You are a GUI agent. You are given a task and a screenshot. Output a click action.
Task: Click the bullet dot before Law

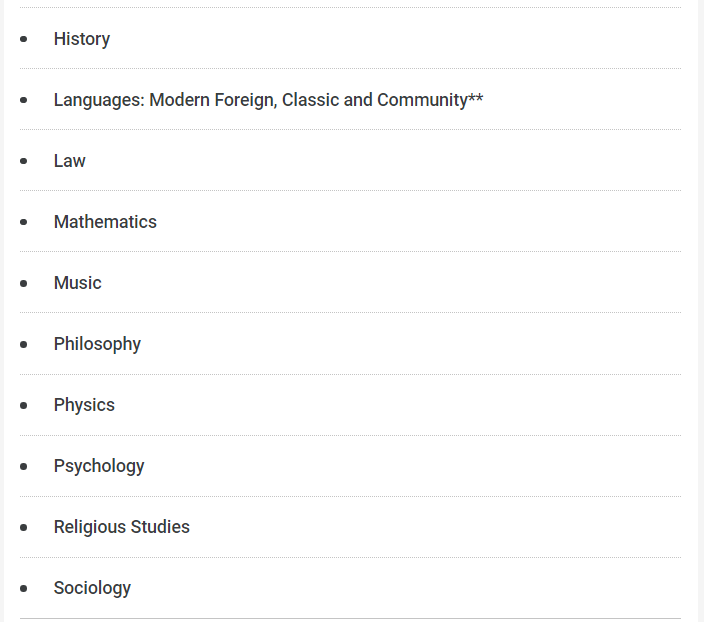click(x=24, y=162)
